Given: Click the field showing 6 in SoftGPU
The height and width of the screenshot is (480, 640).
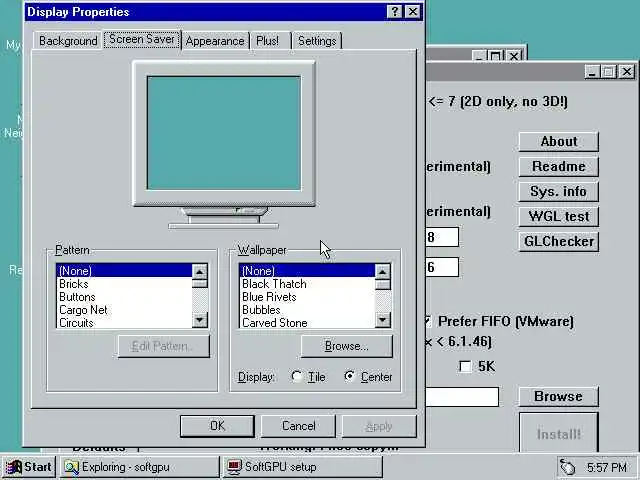Looking at the screenshot, I should [442, 267].
